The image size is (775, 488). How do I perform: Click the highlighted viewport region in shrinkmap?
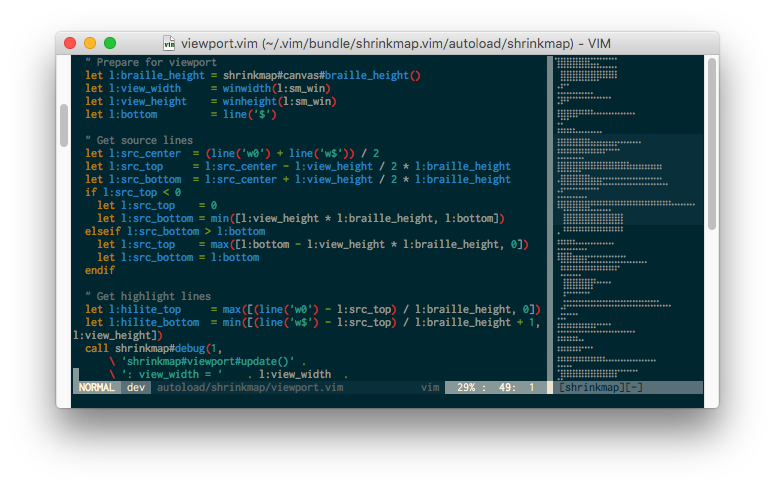pos(630,179)
